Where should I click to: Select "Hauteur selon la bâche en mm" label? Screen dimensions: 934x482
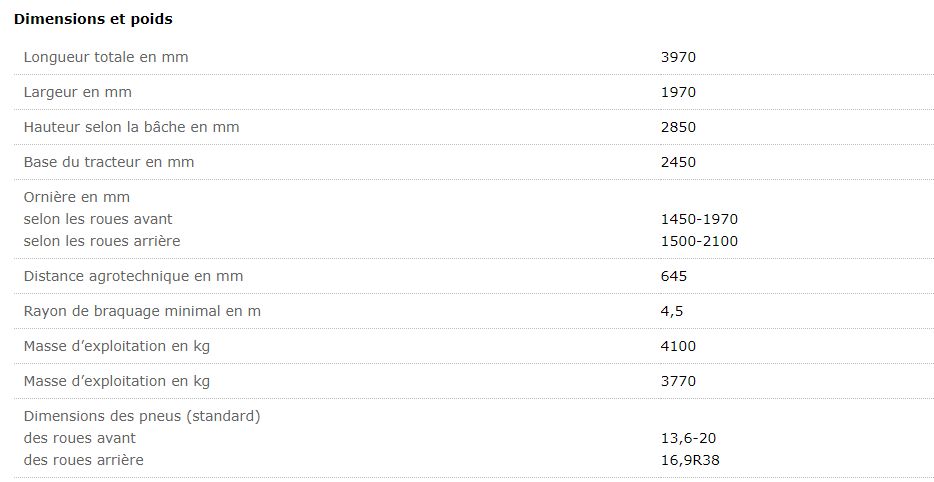(x=131, y=127)
